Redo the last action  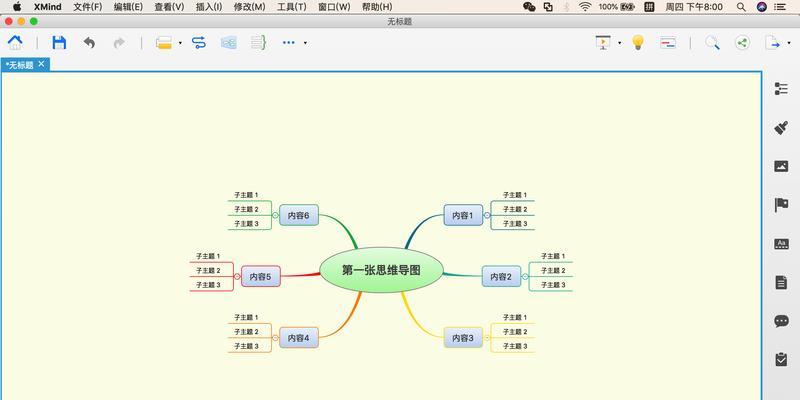coord(119,43)
